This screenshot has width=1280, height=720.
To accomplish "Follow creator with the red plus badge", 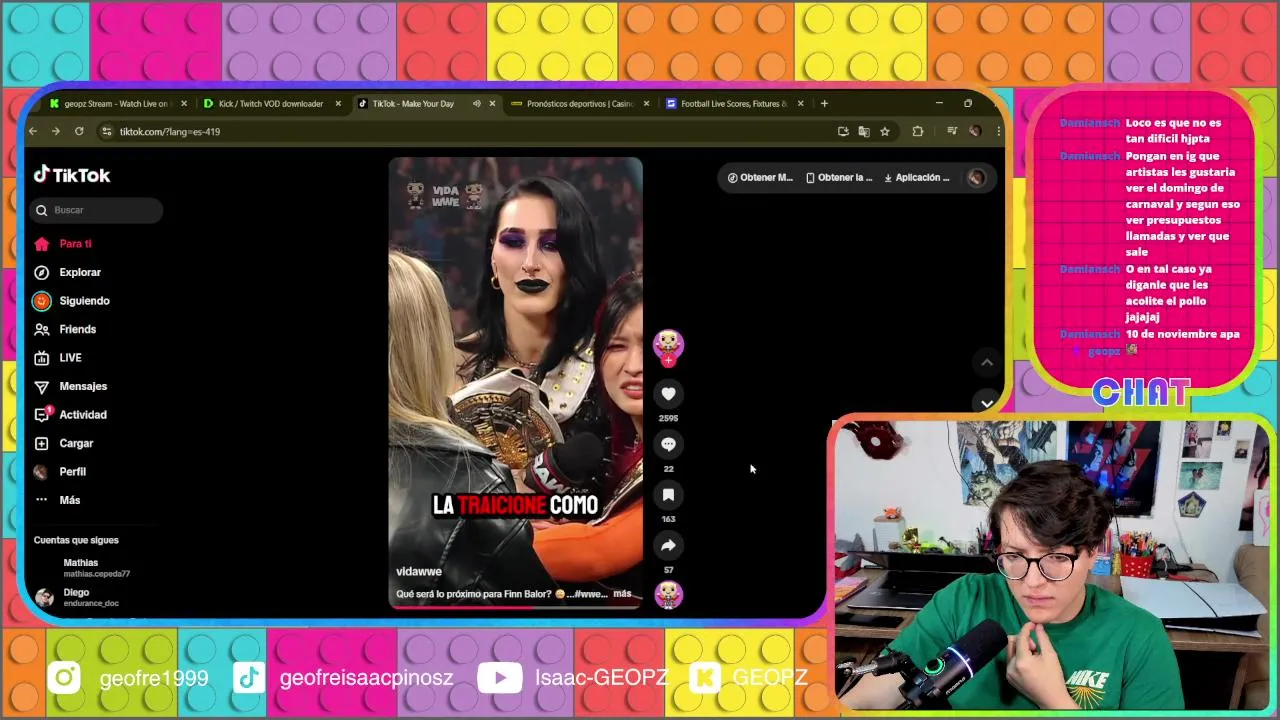I will pyautogui.click(x=668, y=361).
